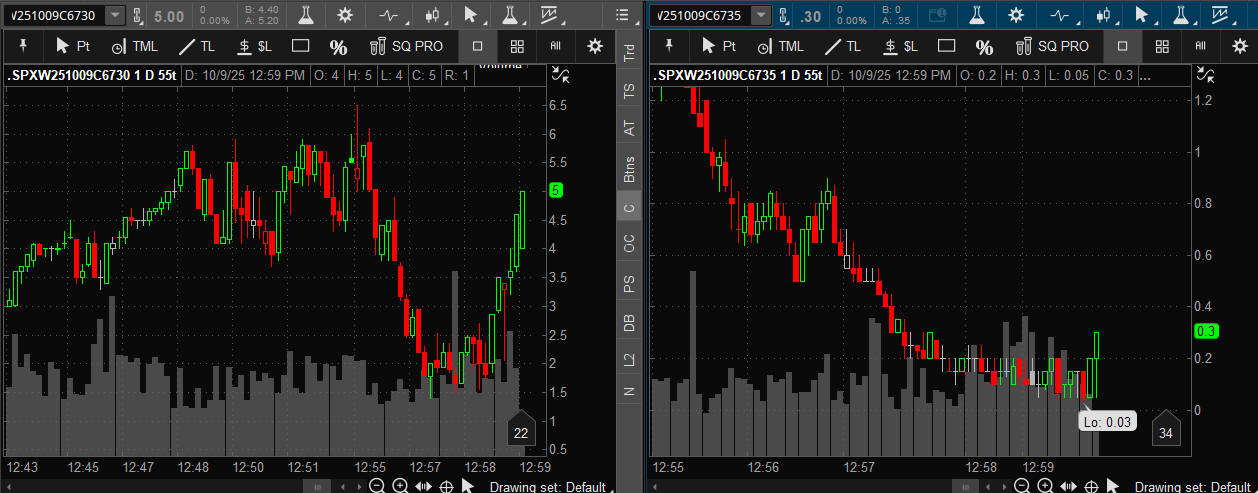Viewport: 1258px width, 493px height.
Task: Switch to the L2 sidebar tab
Action: pyautogui.click(x=629, y=358)
